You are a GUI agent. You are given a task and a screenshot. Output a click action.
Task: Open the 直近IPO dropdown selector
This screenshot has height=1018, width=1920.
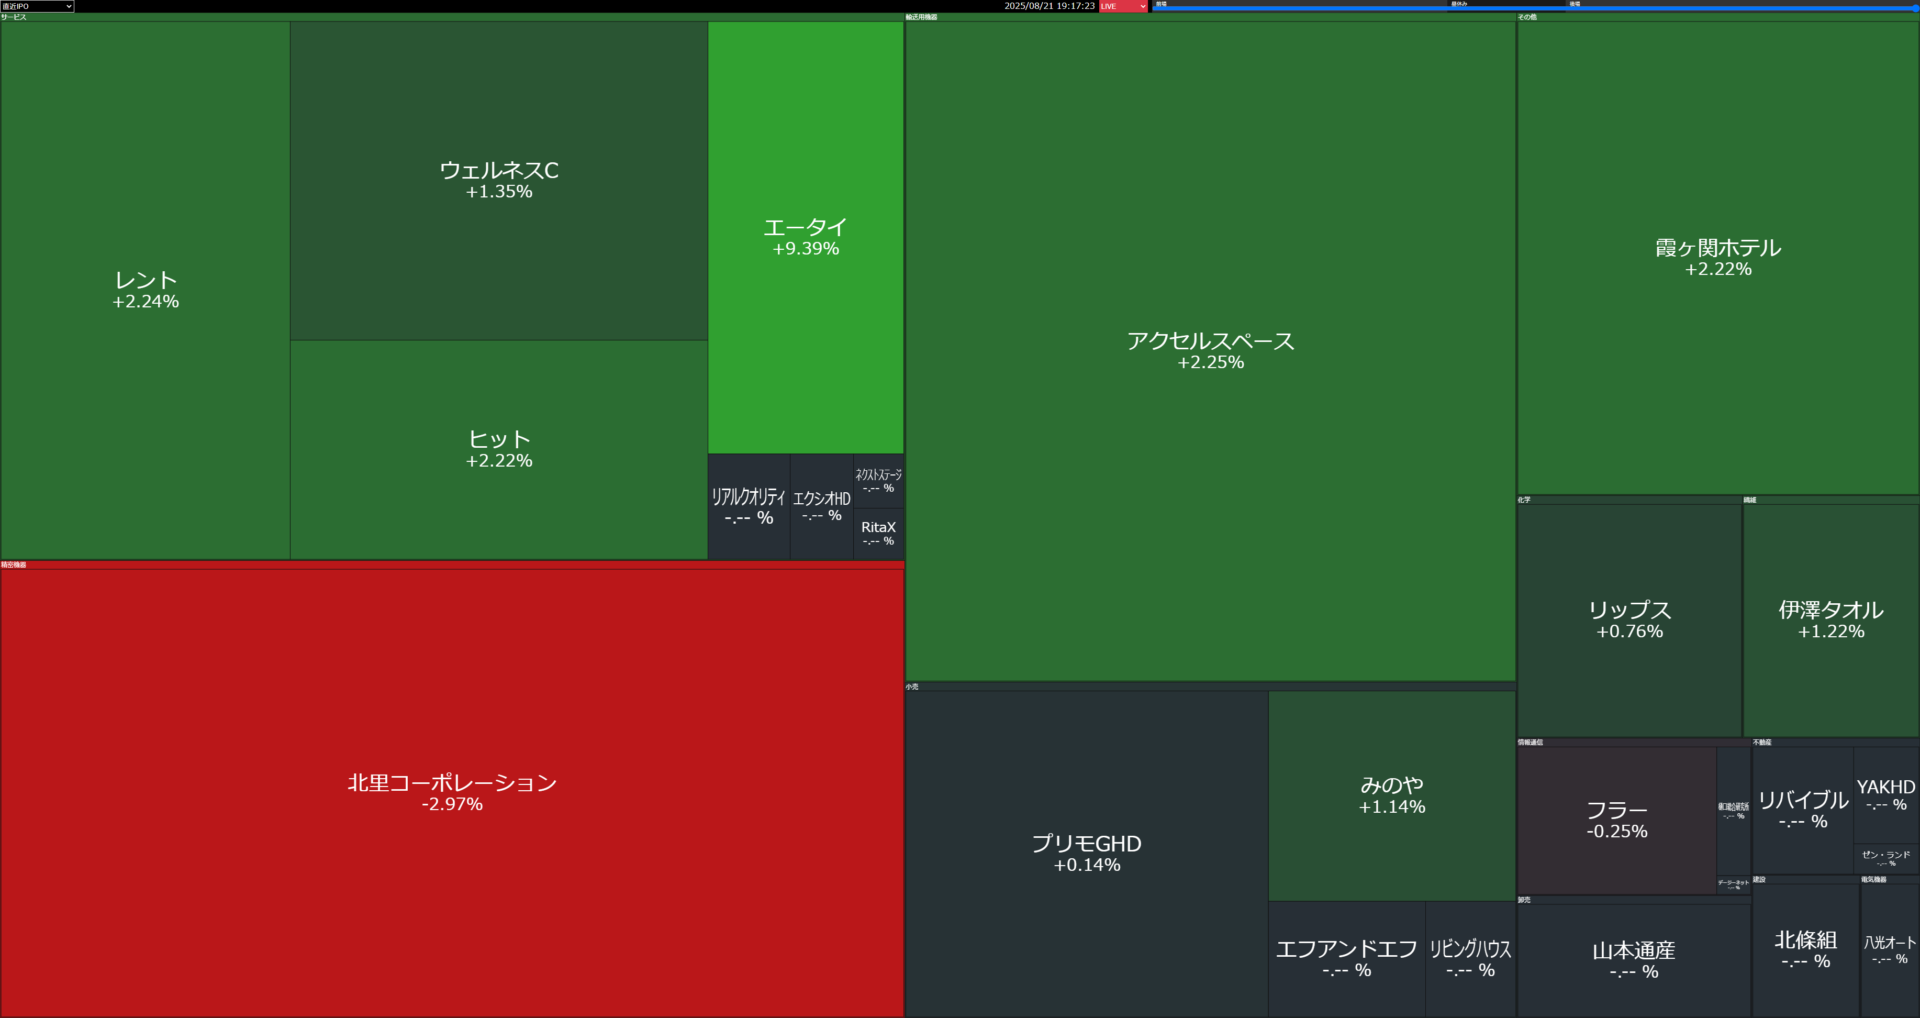point(37,6)
